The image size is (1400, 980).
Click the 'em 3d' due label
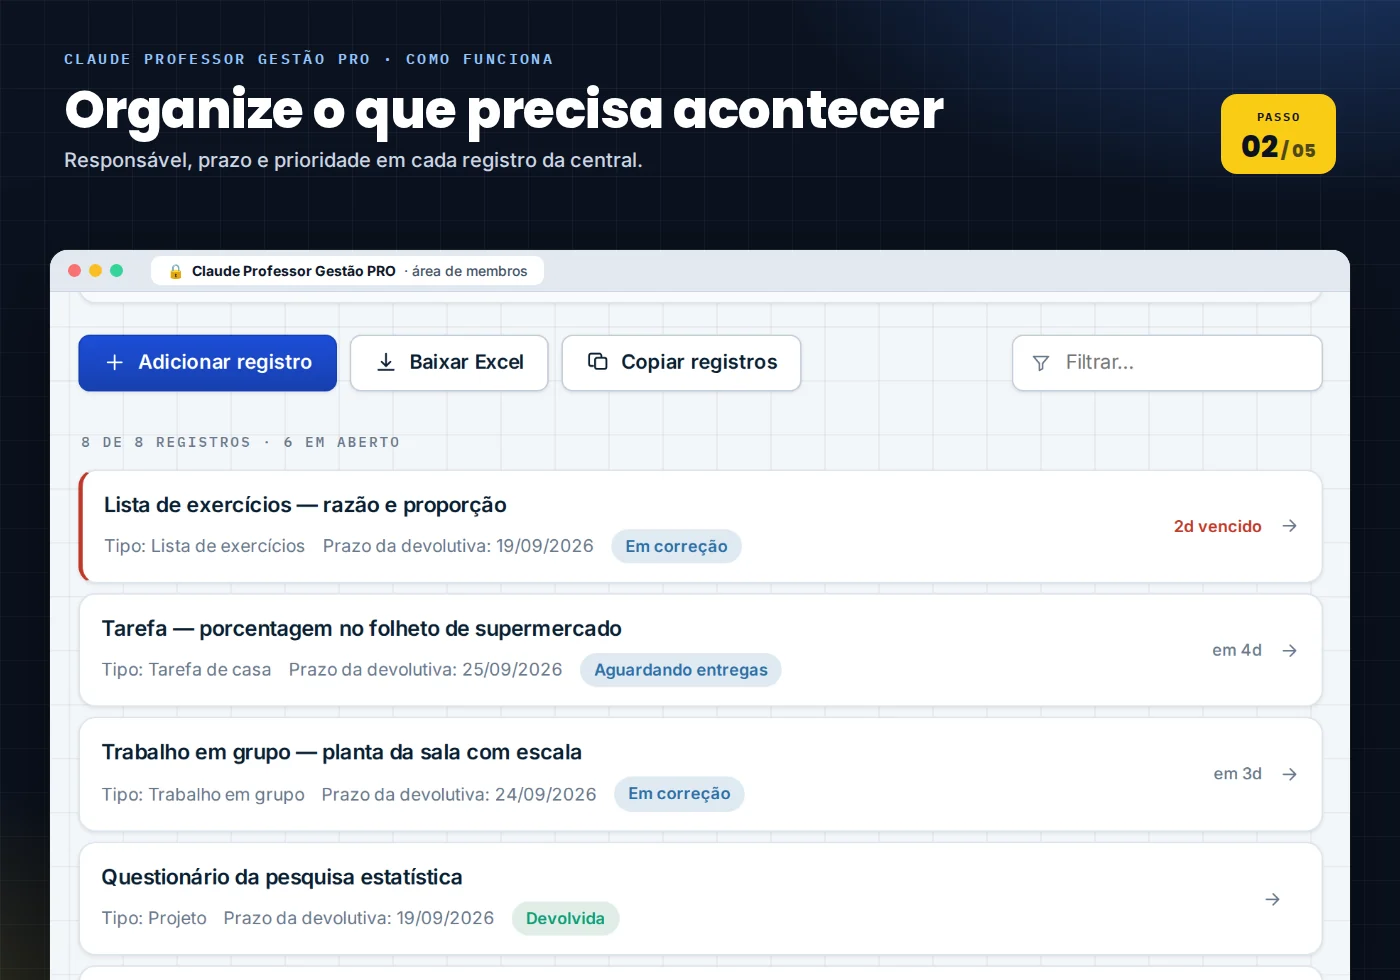pos(1237,774)
